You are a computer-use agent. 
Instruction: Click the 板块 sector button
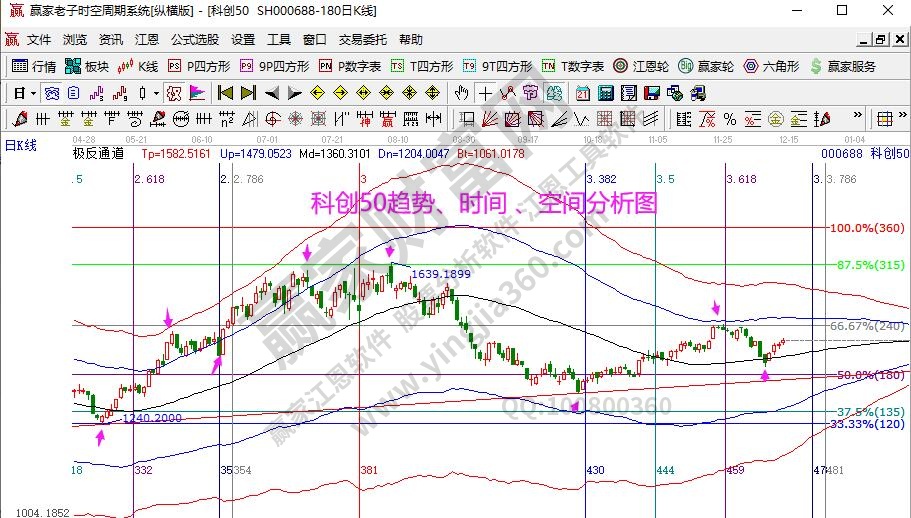click(86, 66)
